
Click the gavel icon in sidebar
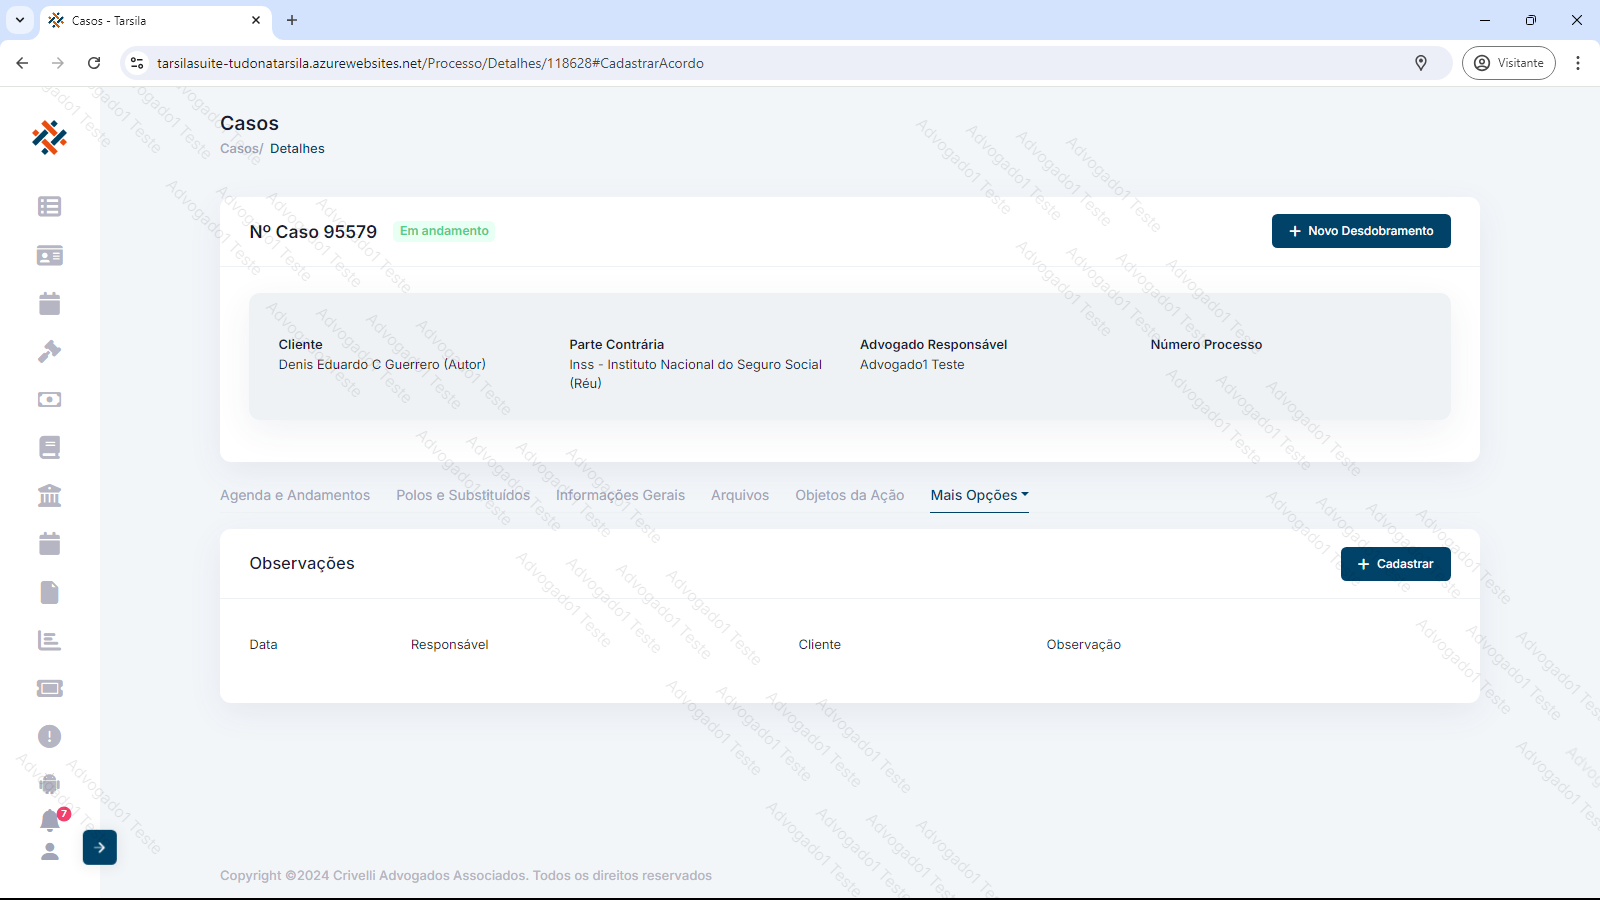pos(49,351)
